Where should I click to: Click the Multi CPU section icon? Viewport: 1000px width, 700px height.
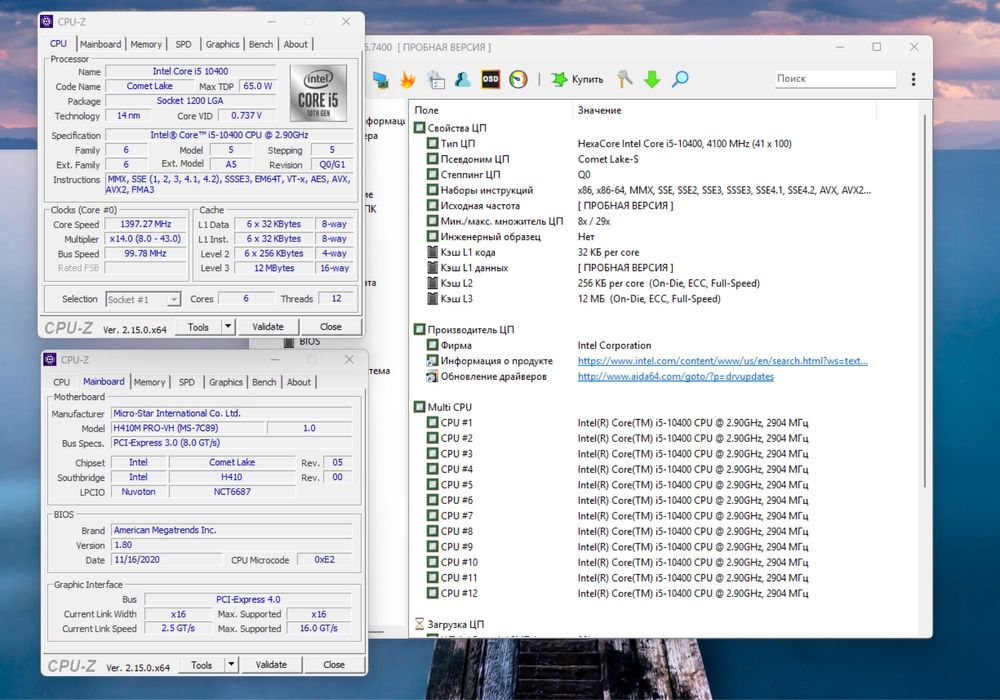(419, 407)
